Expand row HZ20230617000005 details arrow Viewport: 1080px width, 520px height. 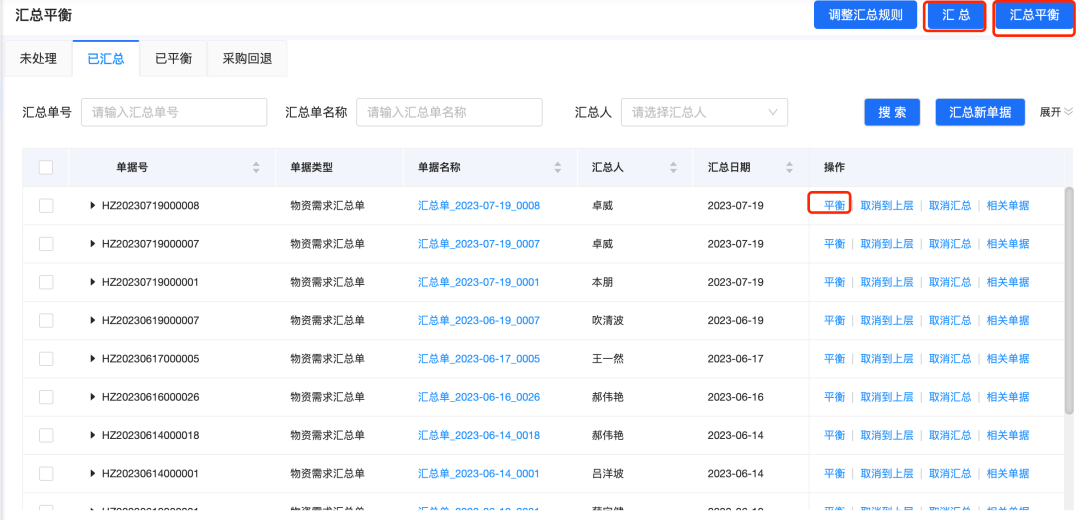[x=93, y=359]
